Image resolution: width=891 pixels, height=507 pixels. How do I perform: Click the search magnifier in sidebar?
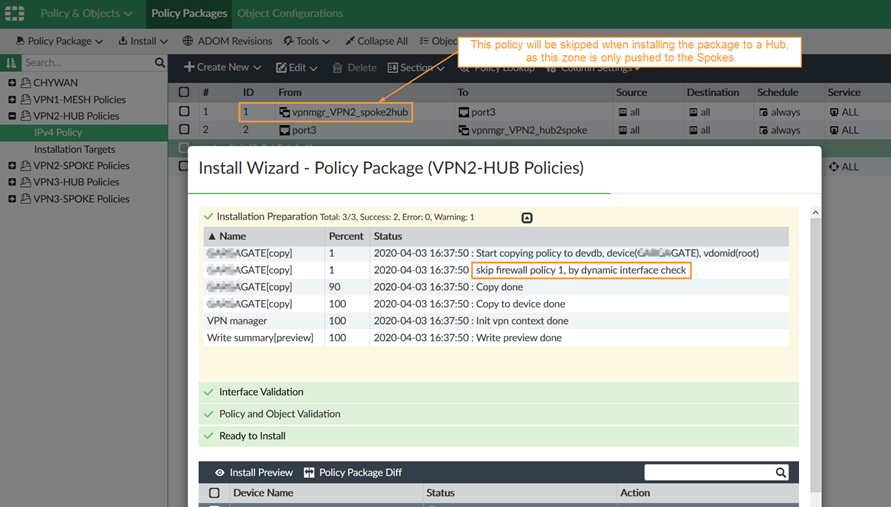tap(160, 63)
